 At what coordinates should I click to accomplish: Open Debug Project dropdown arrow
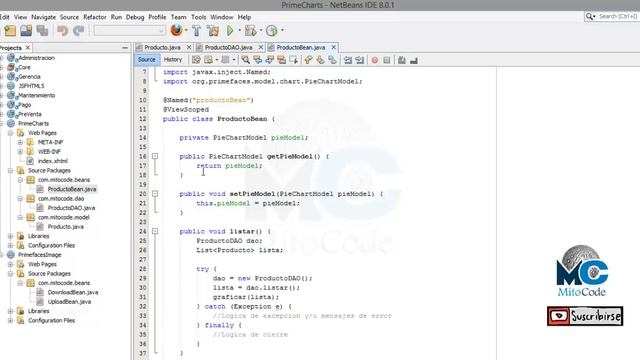point(261,31)
